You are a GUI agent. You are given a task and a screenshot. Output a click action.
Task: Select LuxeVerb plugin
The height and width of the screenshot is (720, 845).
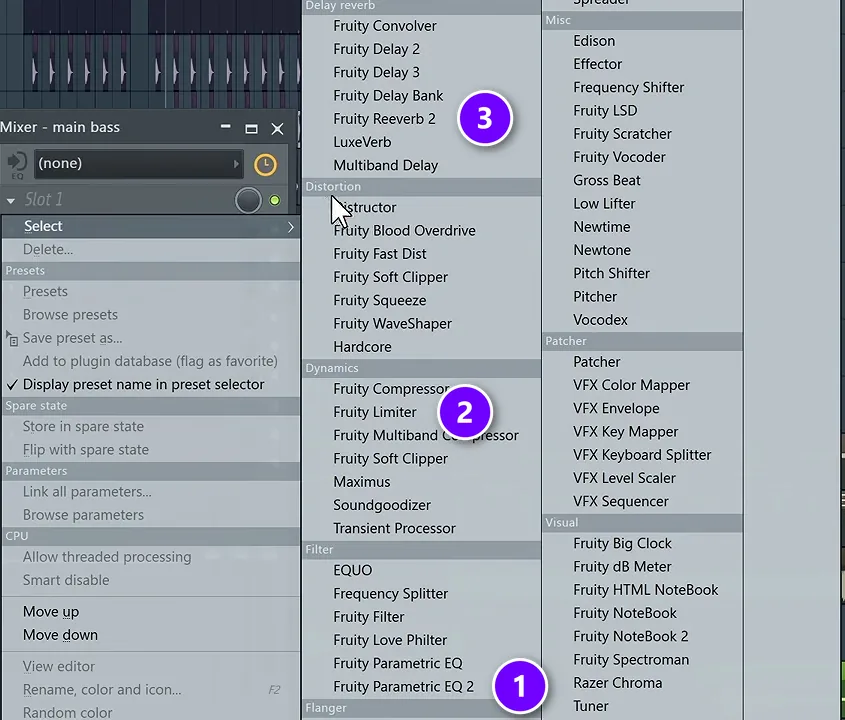362,142
